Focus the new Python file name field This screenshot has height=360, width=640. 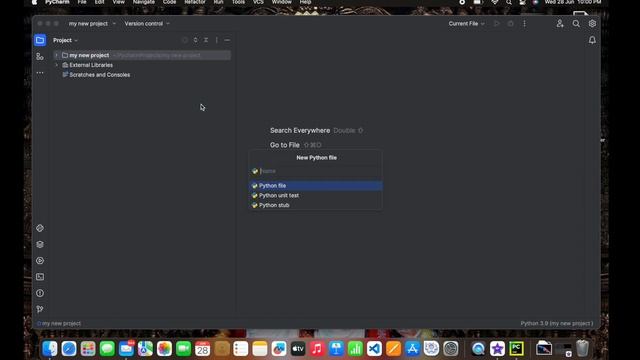316,171
